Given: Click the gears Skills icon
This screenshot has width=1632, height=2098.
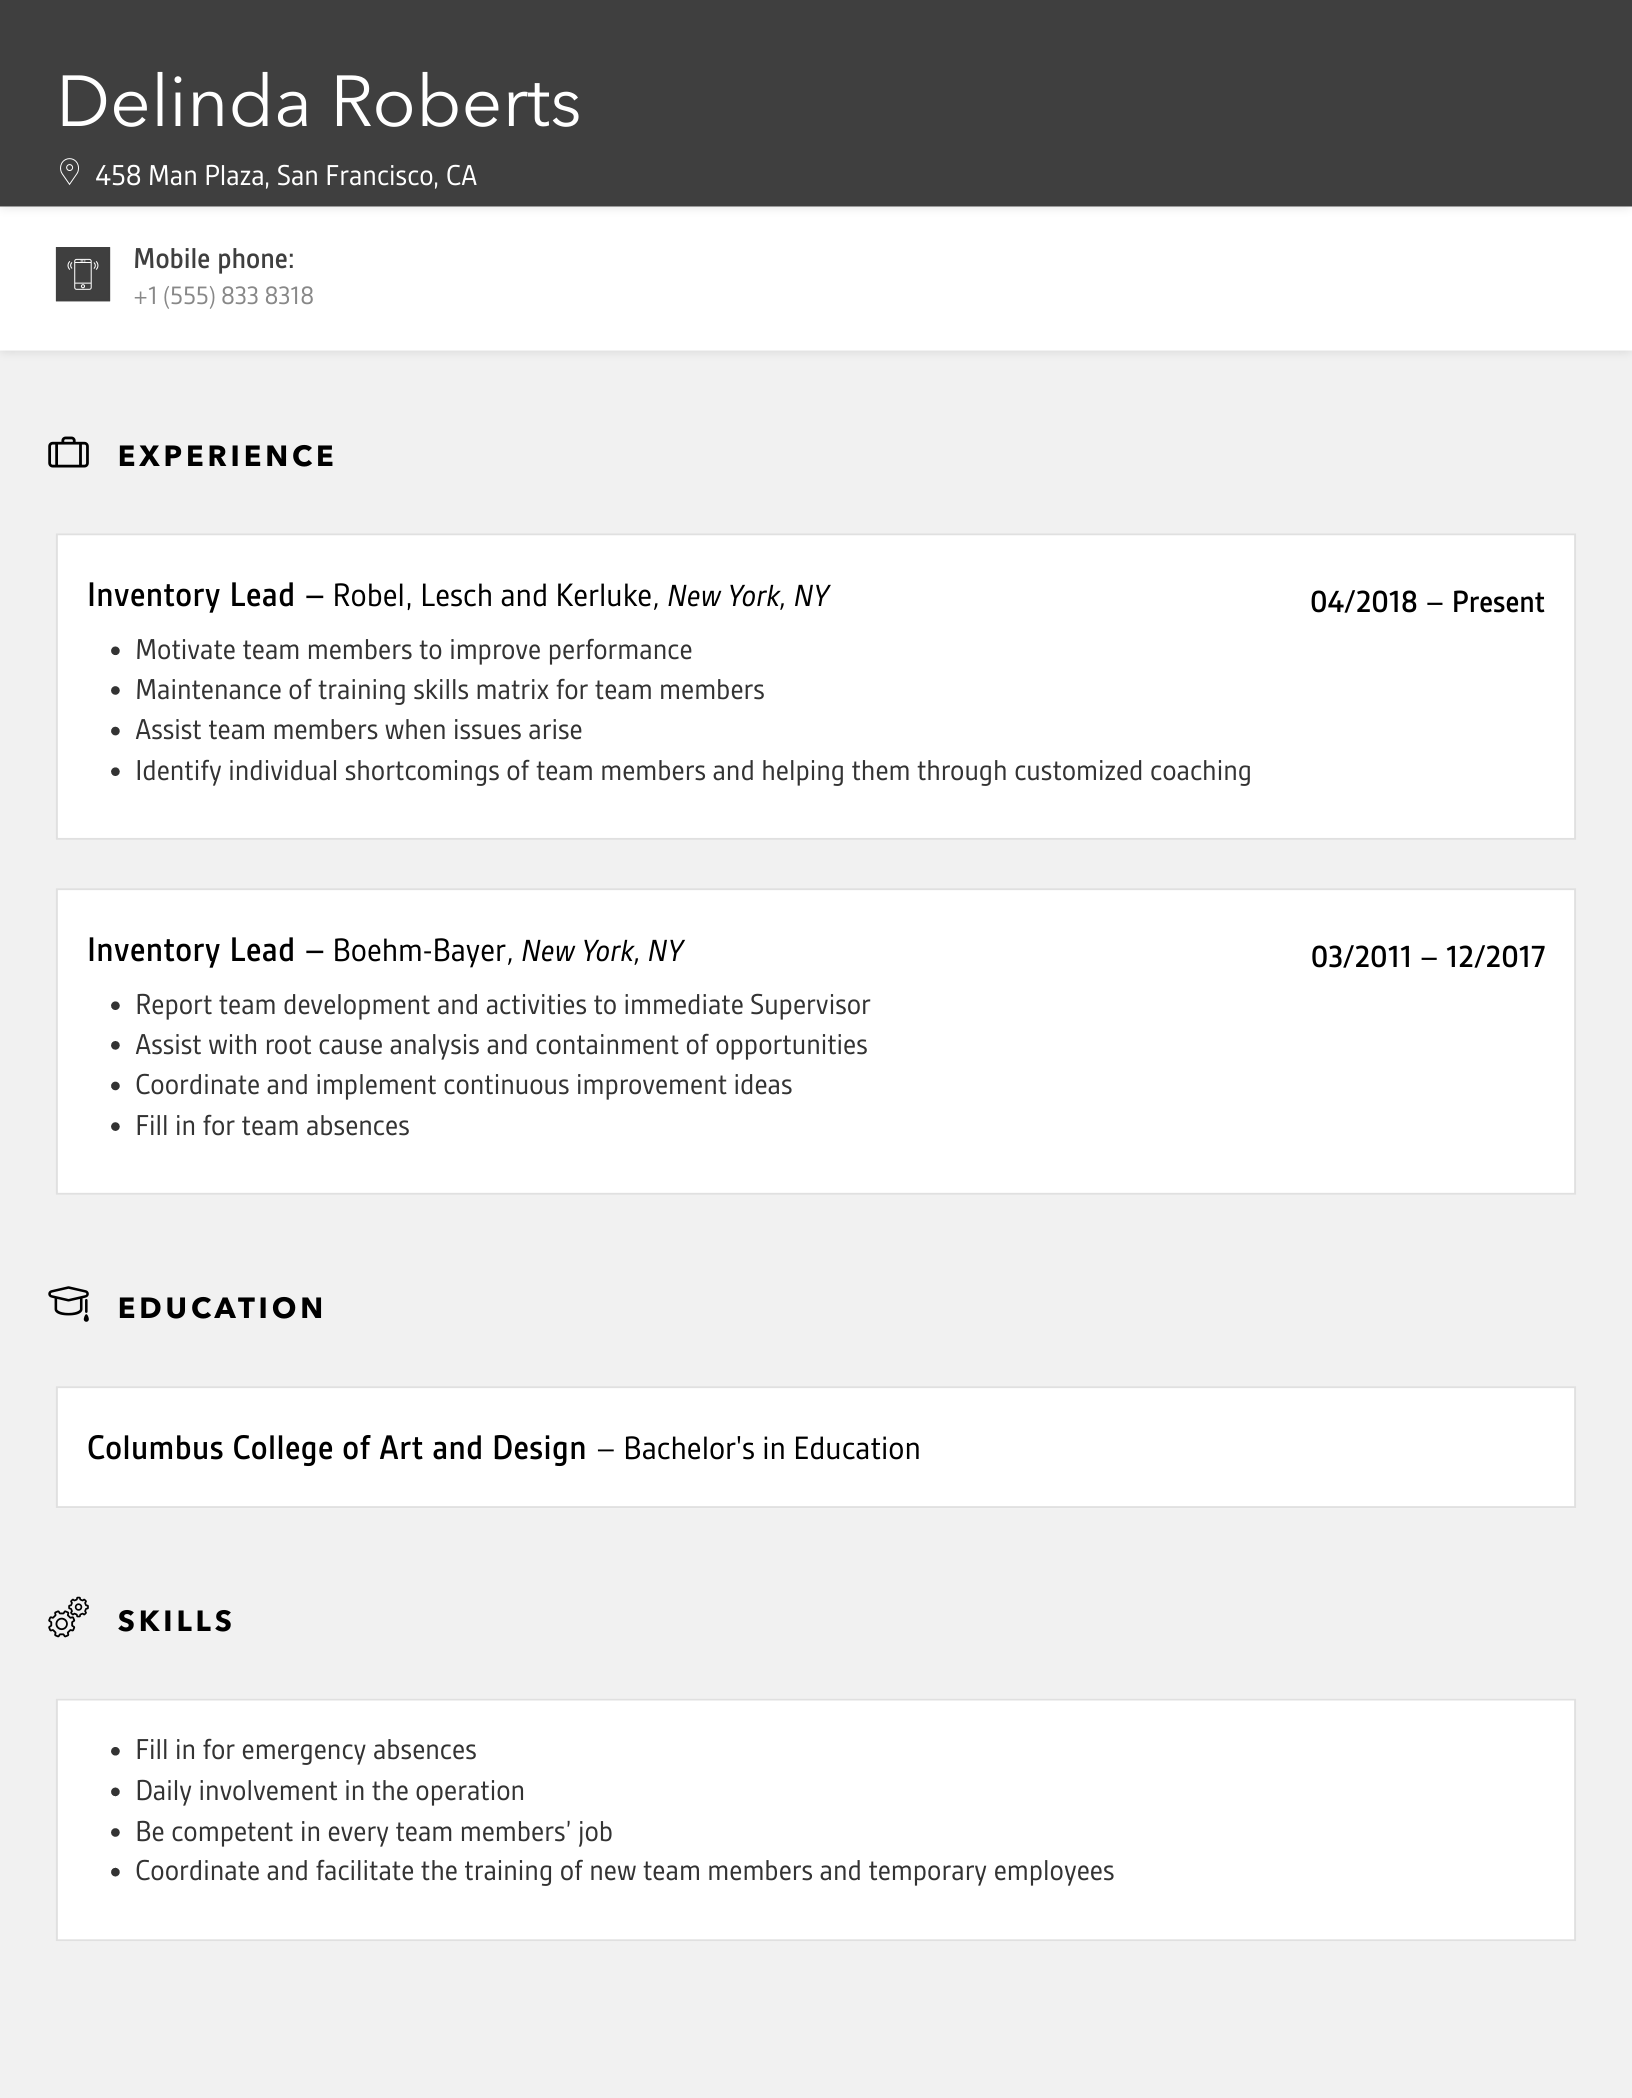Looking at the screenshot, I should (69, 1617).
